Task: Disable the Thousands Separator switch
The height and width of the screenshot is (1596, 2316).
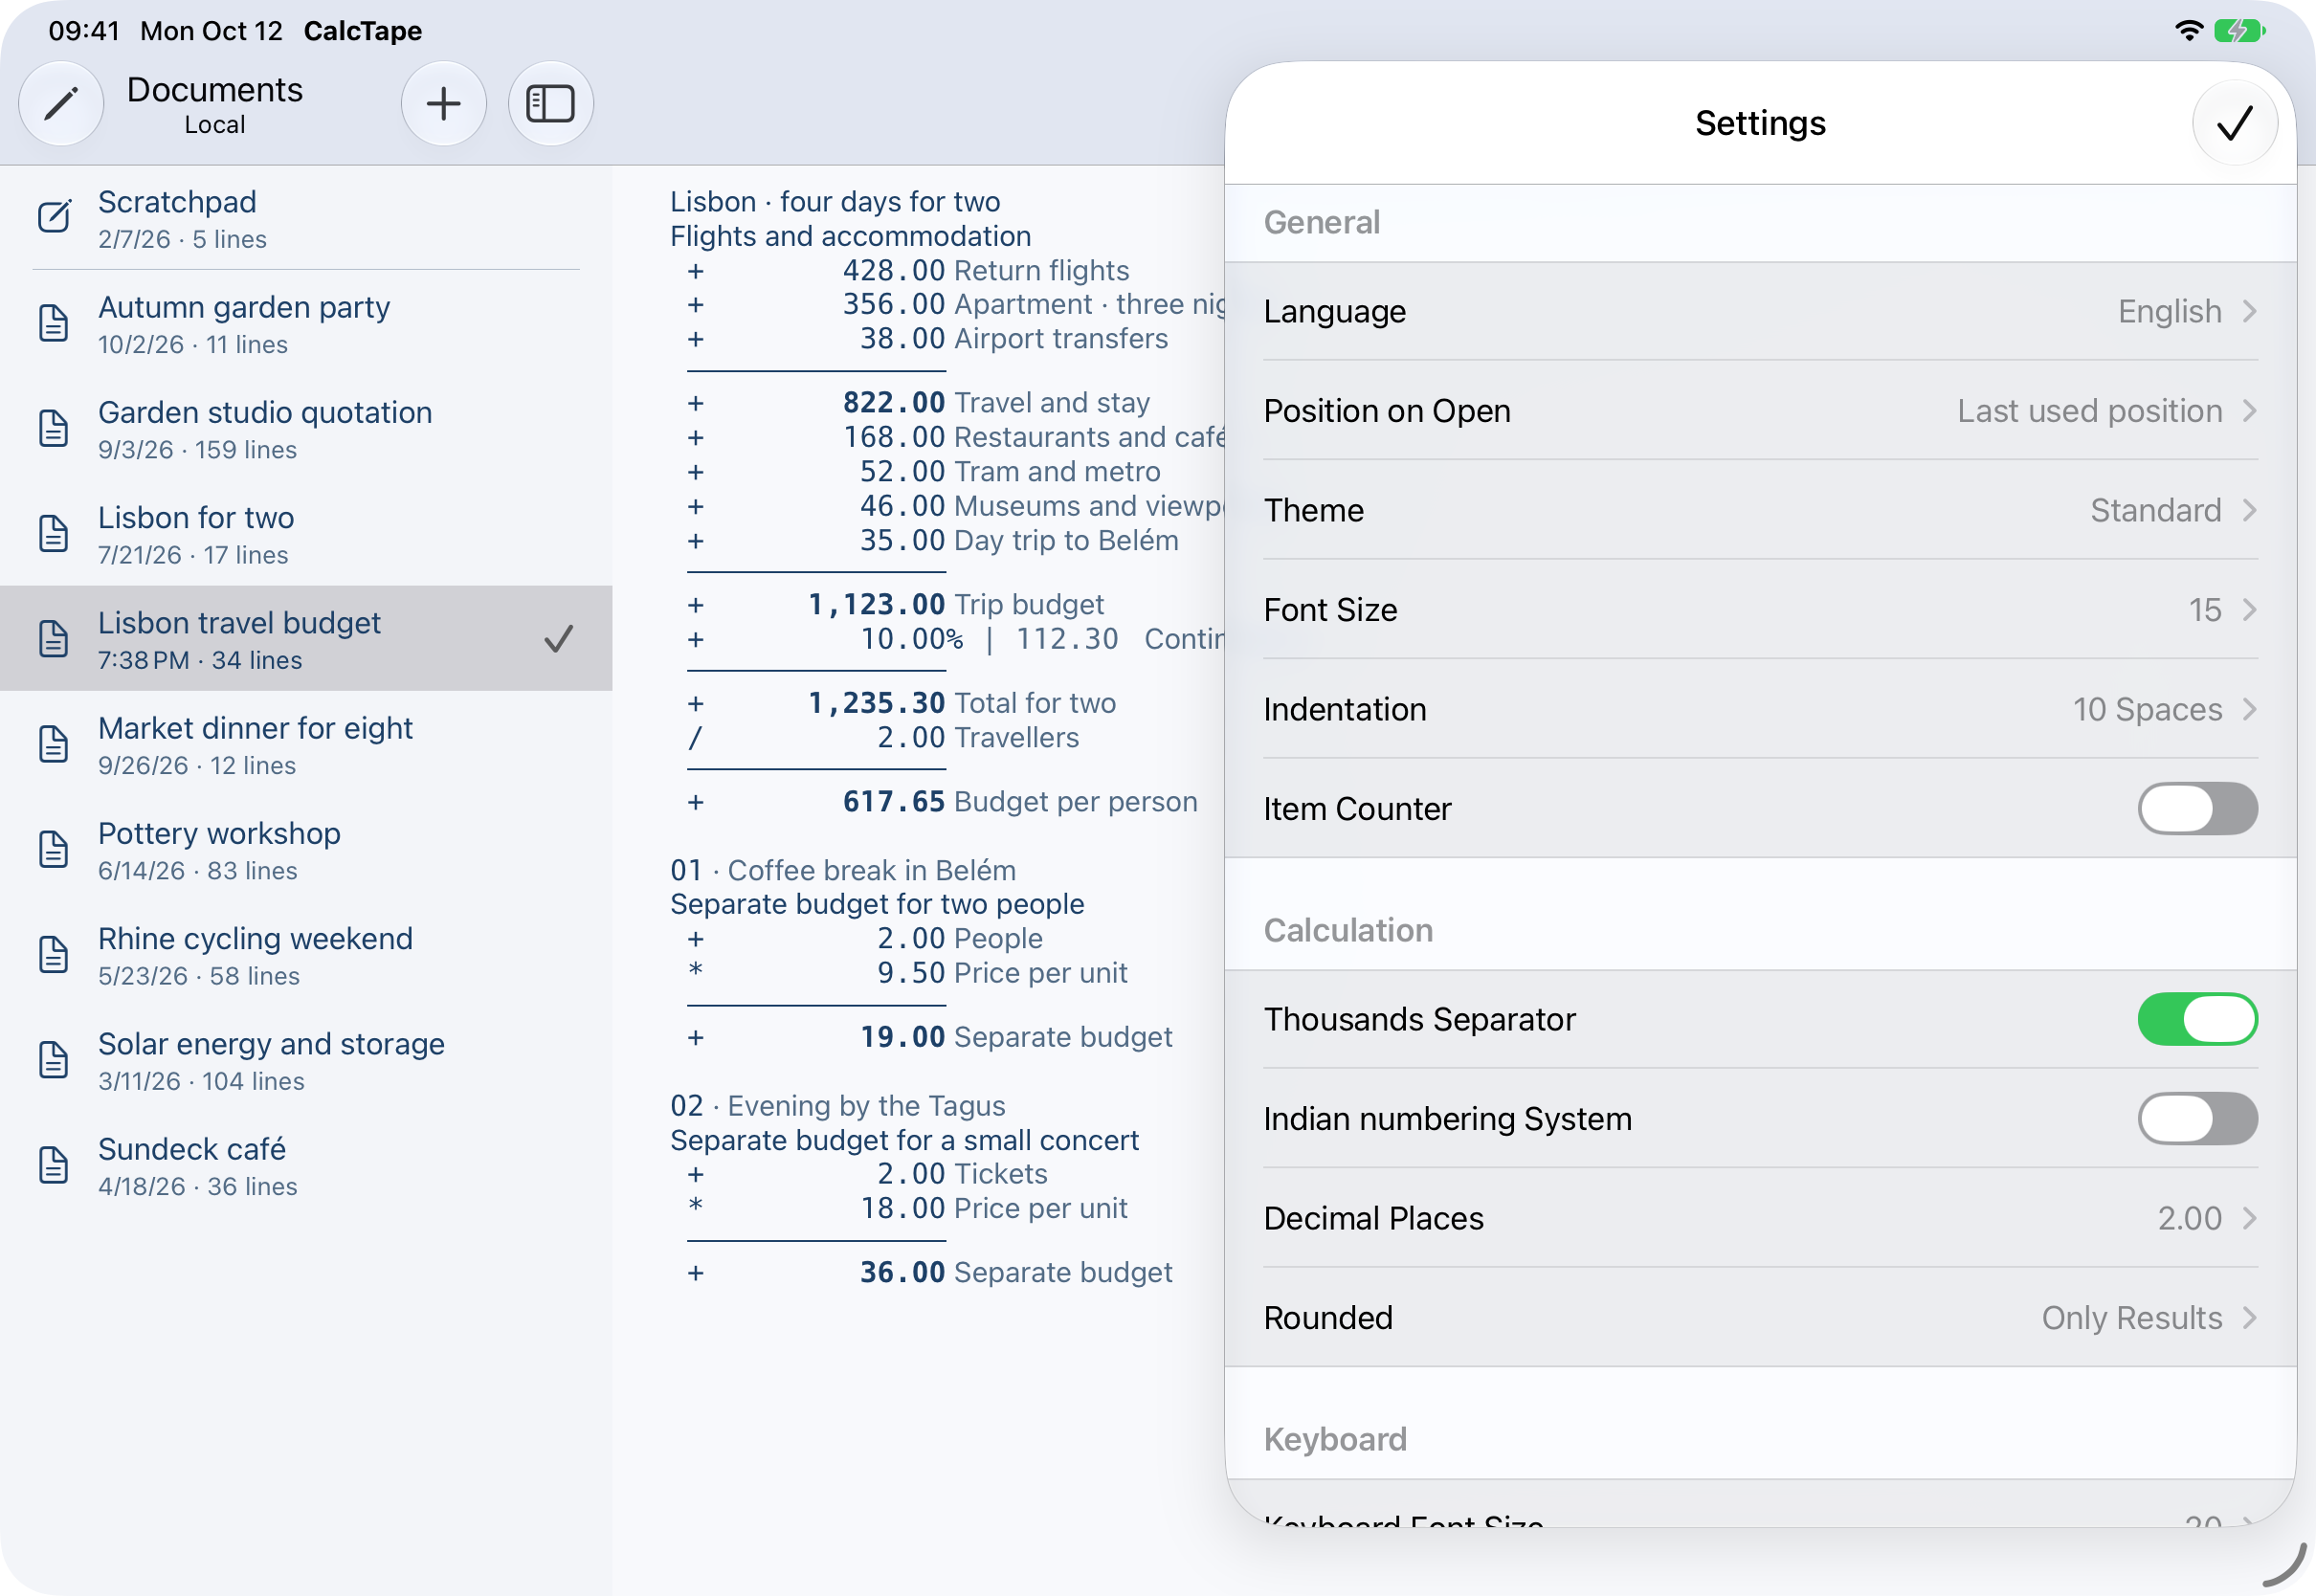Action: [x=2197, y=1019]
